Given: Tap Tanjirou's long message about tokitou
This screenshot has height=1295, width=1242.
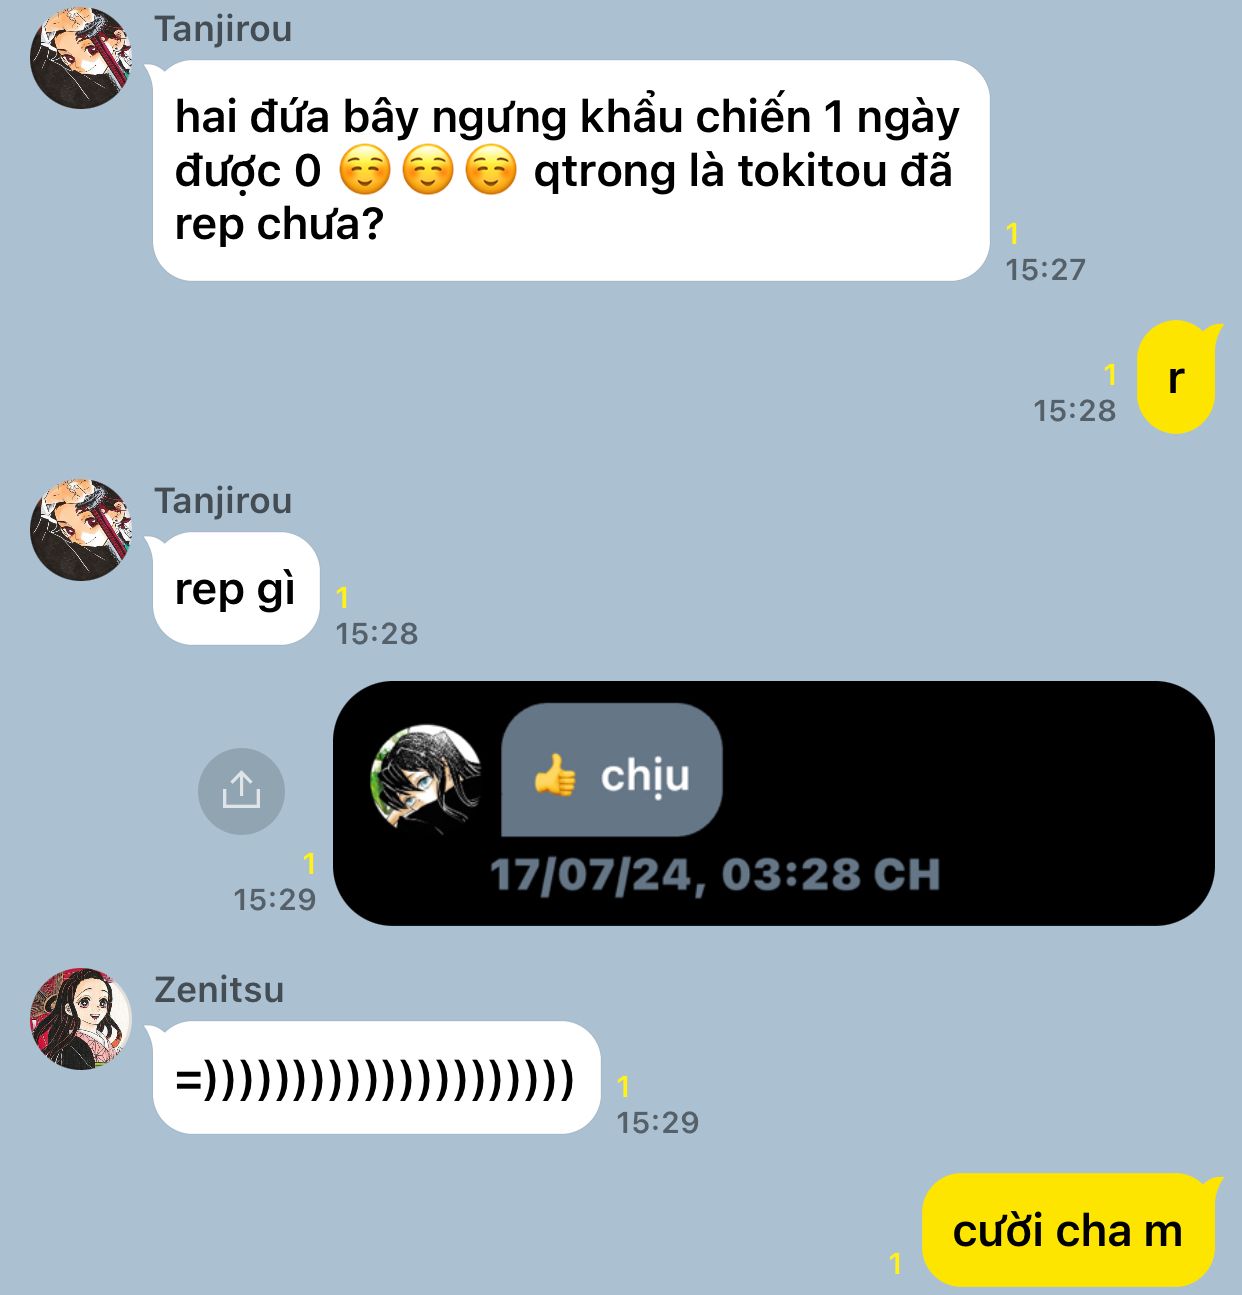Looking at the screenshot, I should (x=571, y=170).
